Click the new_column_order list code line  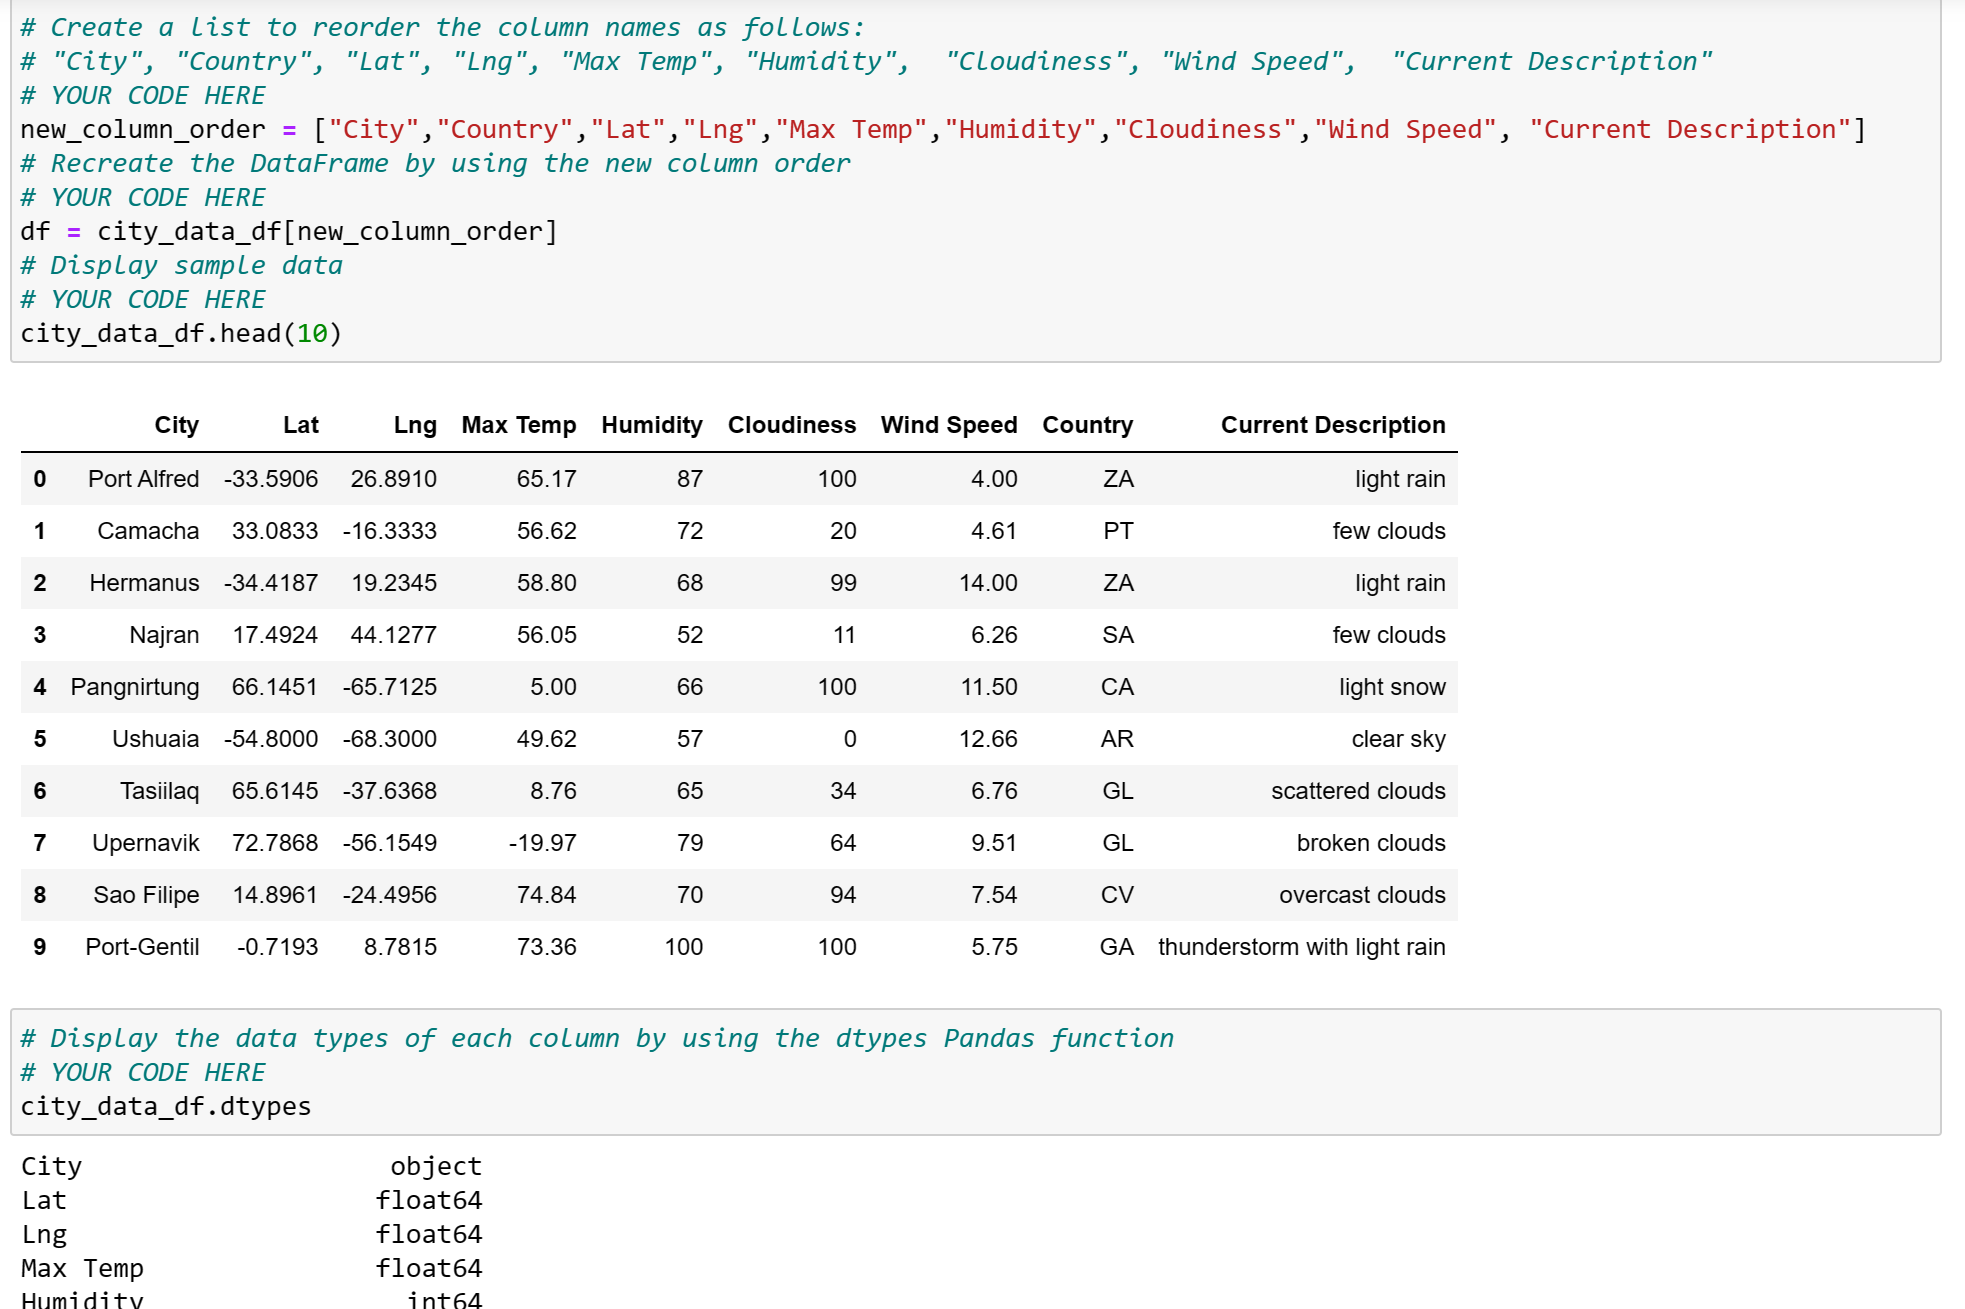click(943, 130)
